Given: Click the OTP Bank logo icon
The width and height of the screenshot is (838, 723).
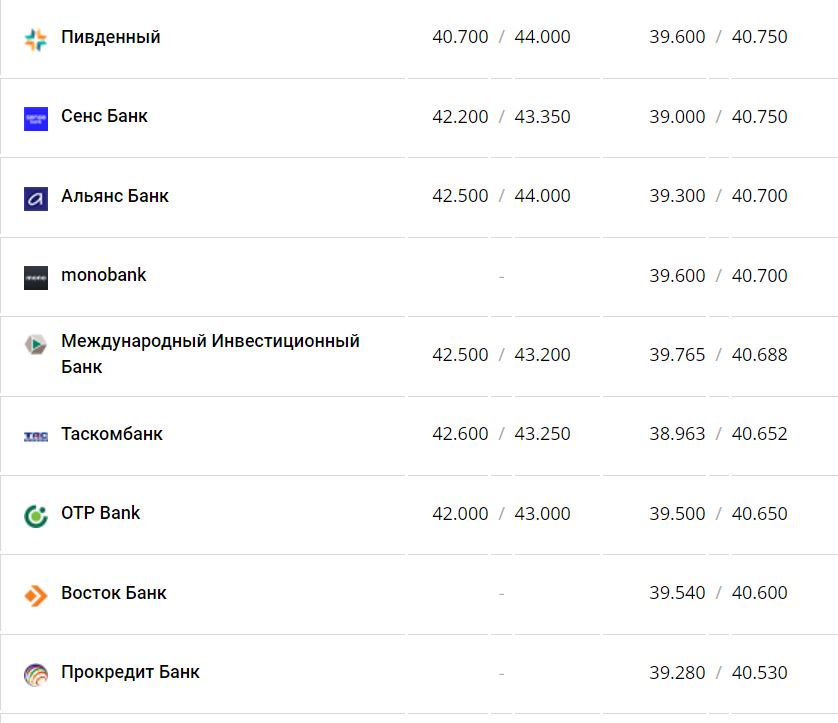Looking at the screenshot, I should 36,515.
